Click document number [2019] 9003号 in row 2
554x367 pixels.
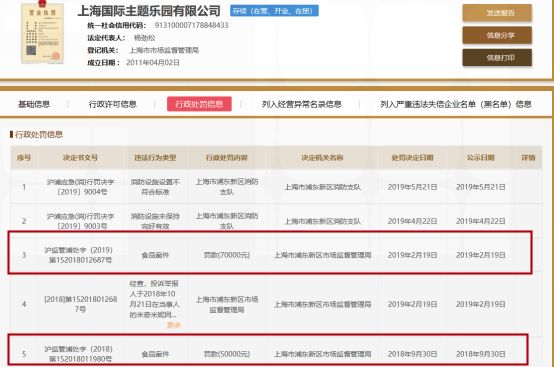click(x=81, y=226)
